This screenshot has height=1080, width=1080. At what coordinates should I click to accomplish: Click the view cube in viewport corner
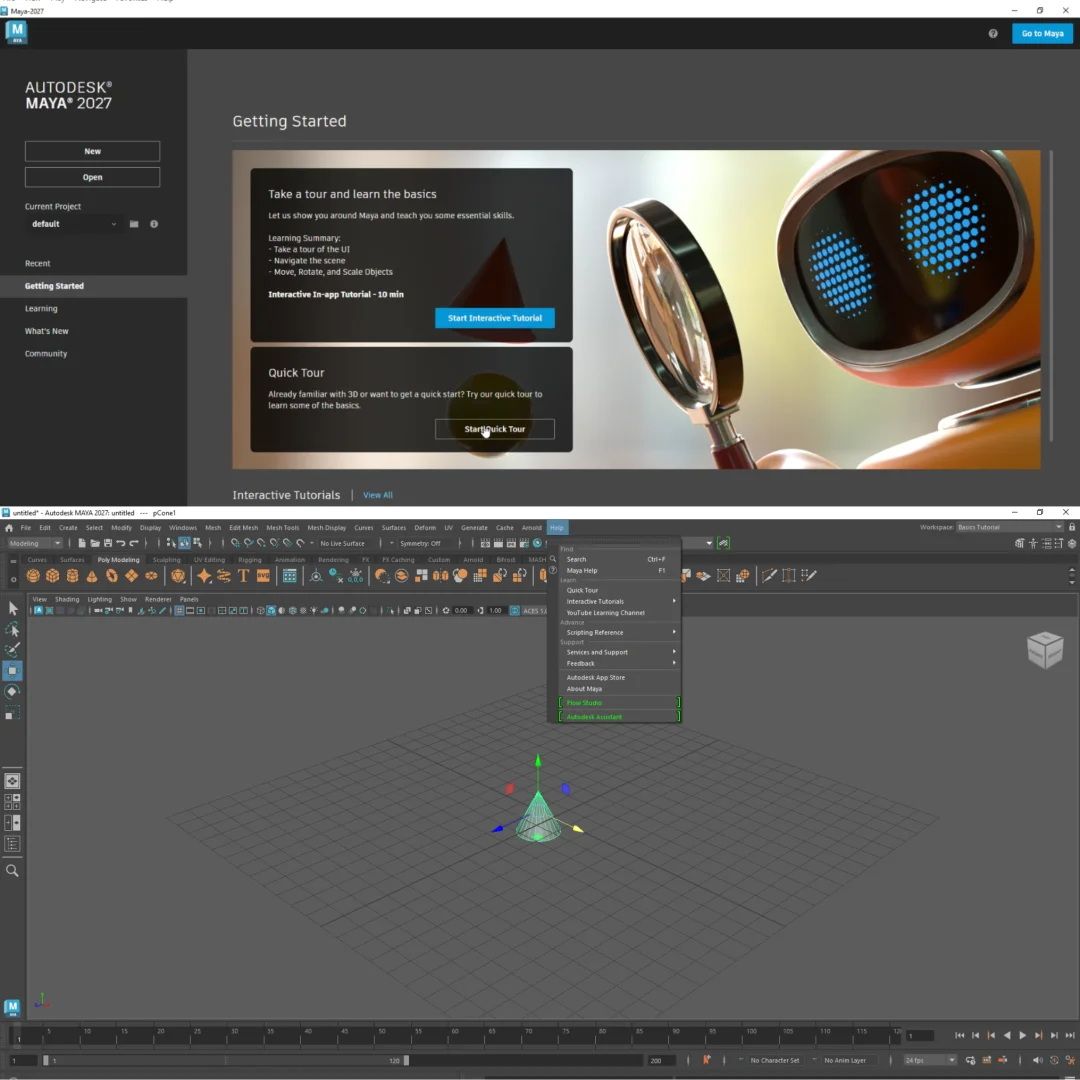(1045, 650)
